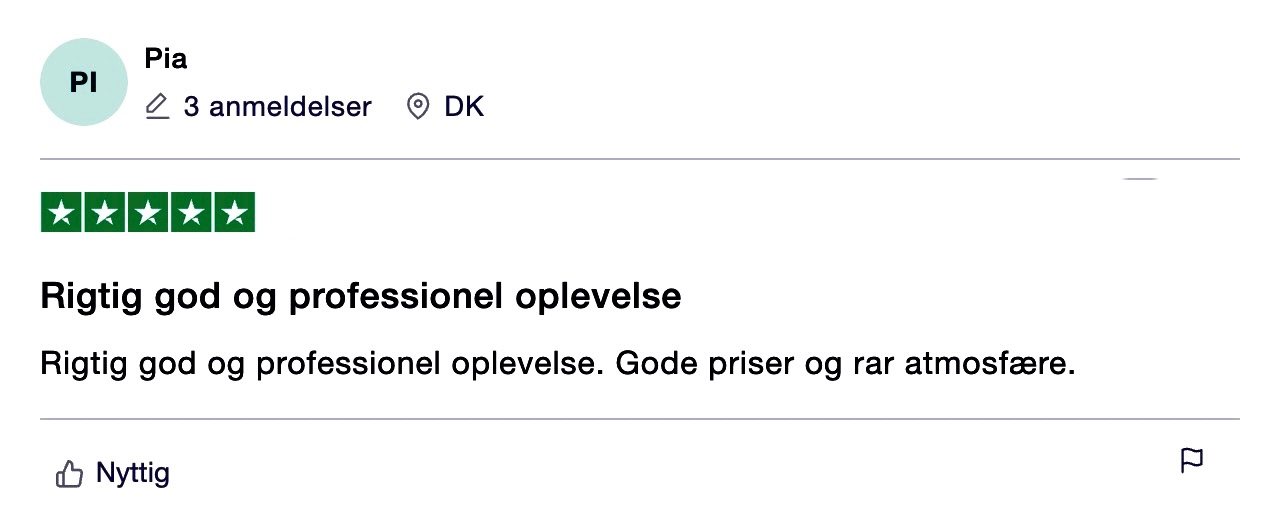Click the divider line above Nyttig

(x=640, y=419)
